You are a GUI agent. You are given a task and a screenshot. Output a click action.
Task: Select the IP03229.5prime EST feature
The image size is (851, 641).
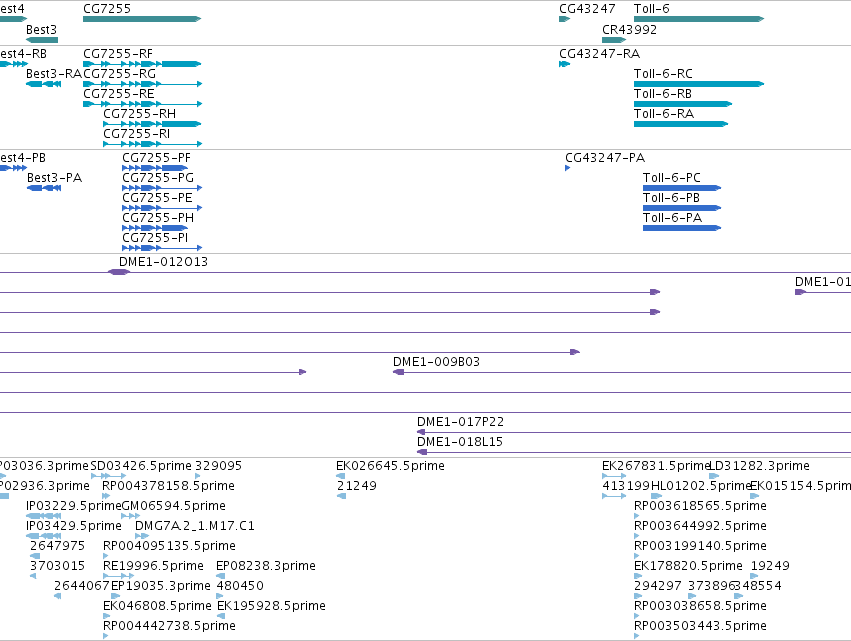[43, 516]
